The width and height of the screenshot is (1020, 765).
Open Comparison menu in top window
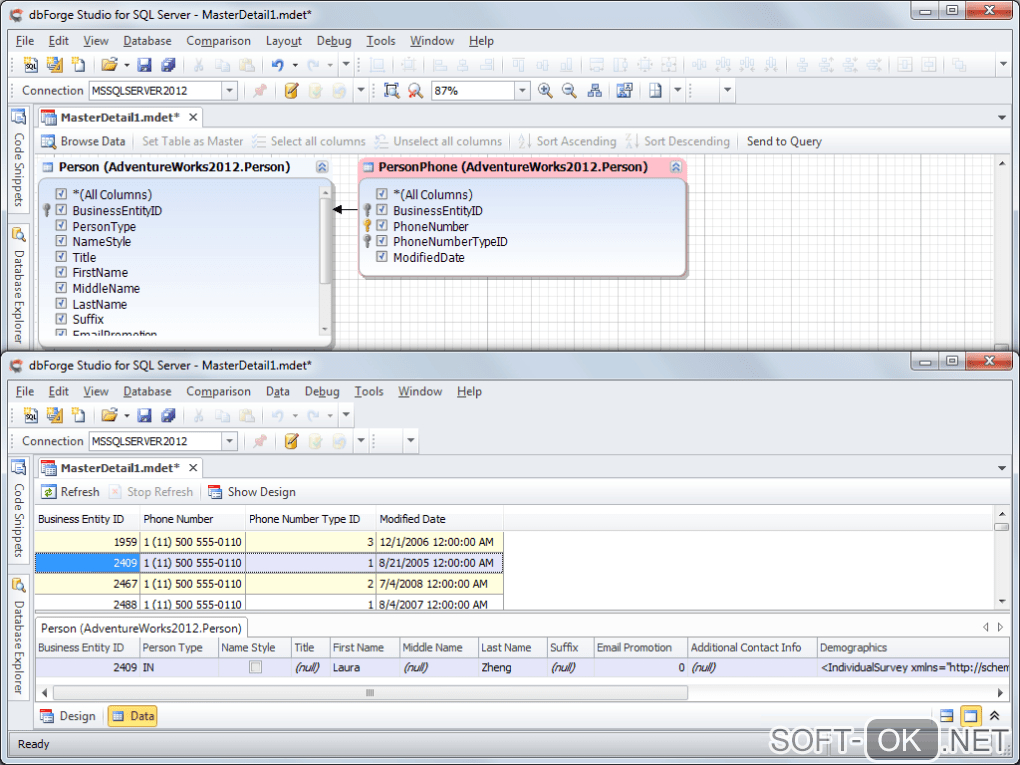tap(219, 41)
